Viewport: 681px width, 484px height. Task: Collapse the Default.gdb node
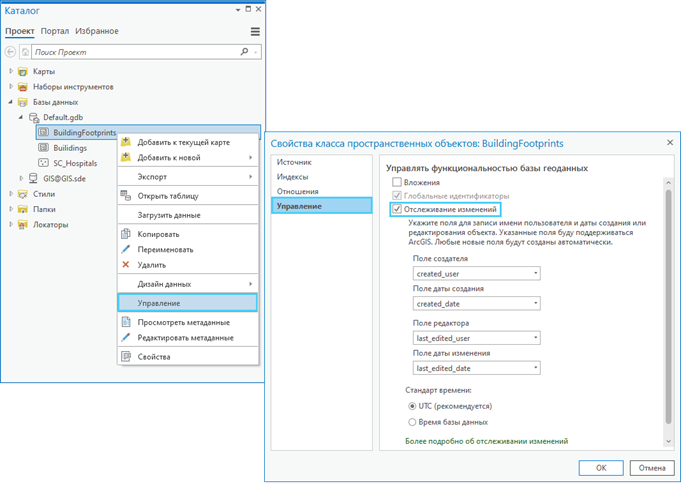click(21, 117)
